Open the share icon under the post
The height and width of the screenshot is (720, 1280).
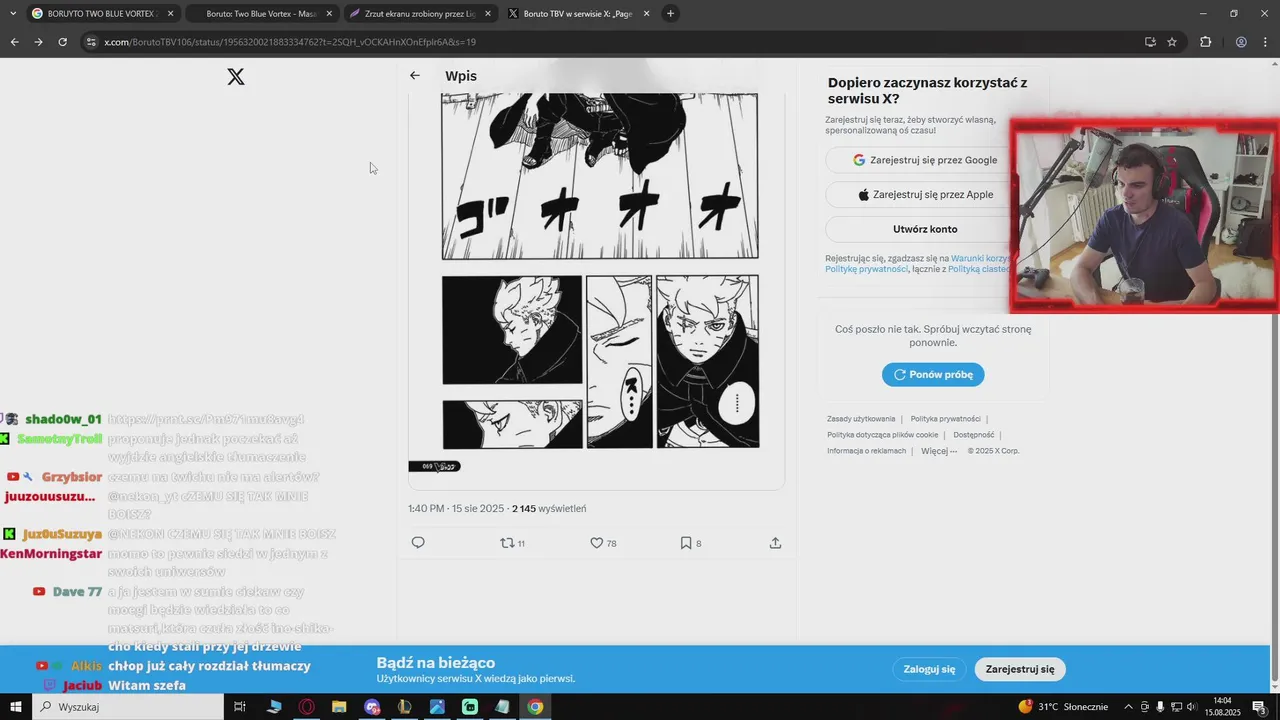(775, 543)
